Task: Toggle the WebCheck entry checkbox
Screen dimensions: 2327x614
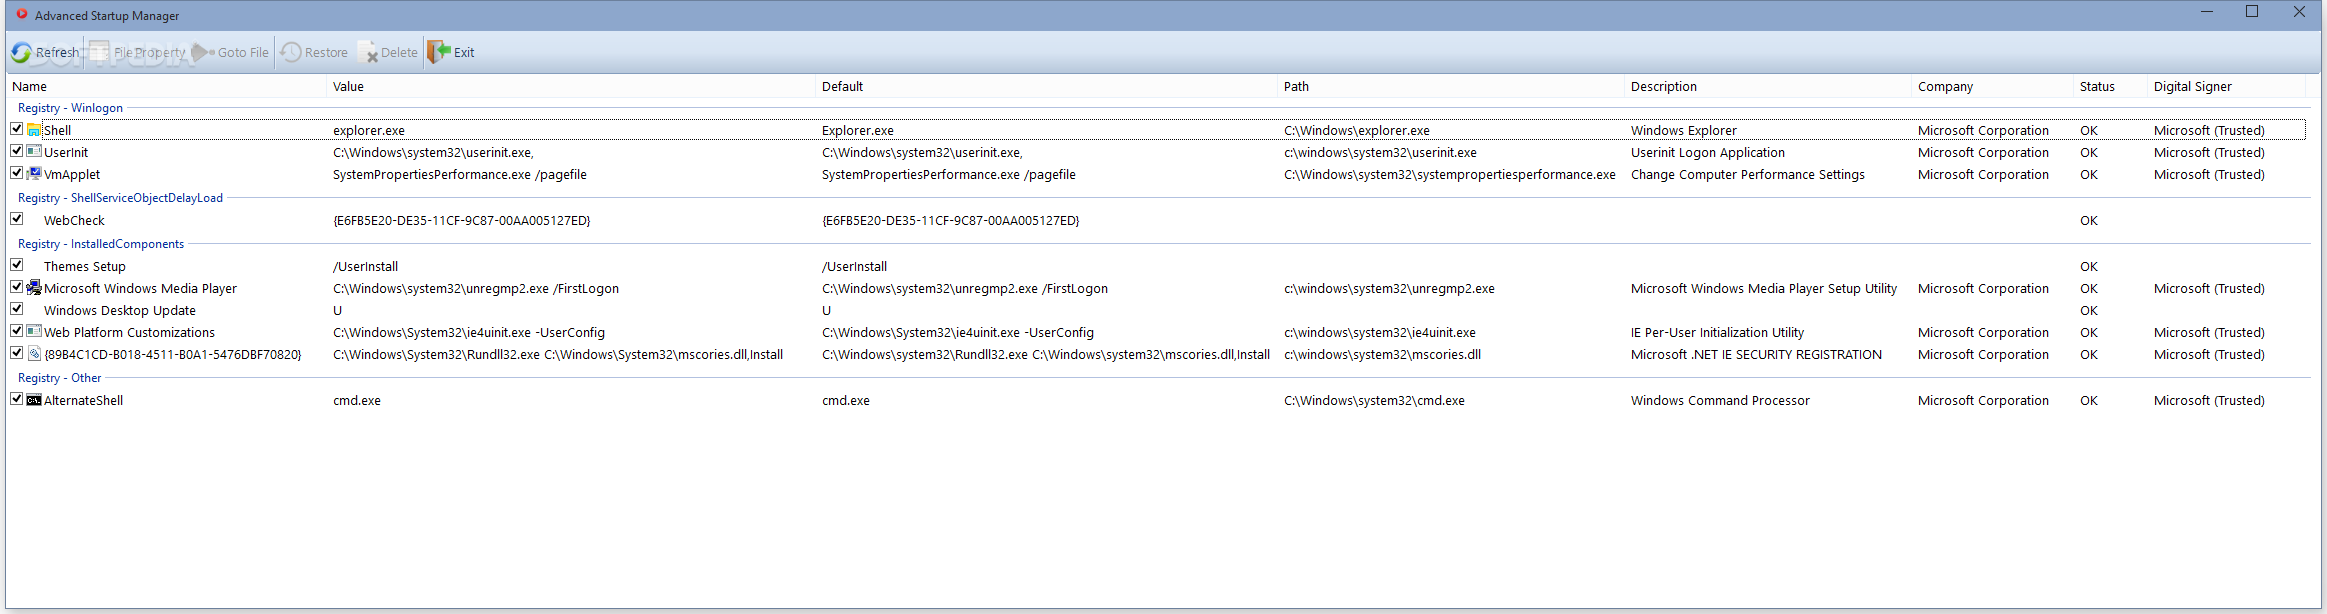Action: (17, 219)
